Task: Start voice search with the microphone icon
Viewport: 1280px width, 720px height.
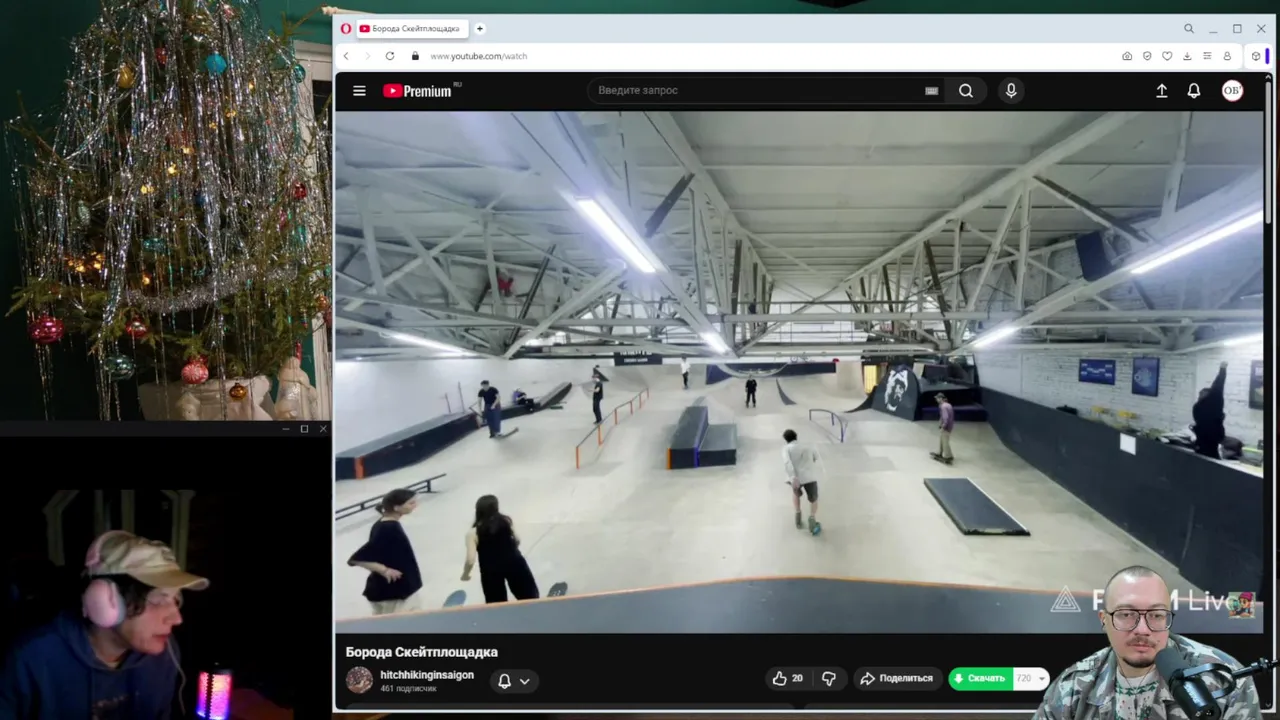Action: 1011,91
